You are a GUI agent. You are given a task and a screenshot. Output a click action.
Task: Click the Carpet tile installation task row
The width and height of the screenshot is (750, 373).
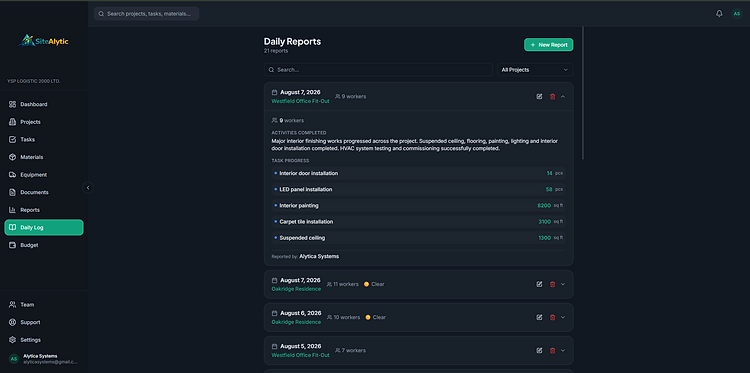pos(419,222)
